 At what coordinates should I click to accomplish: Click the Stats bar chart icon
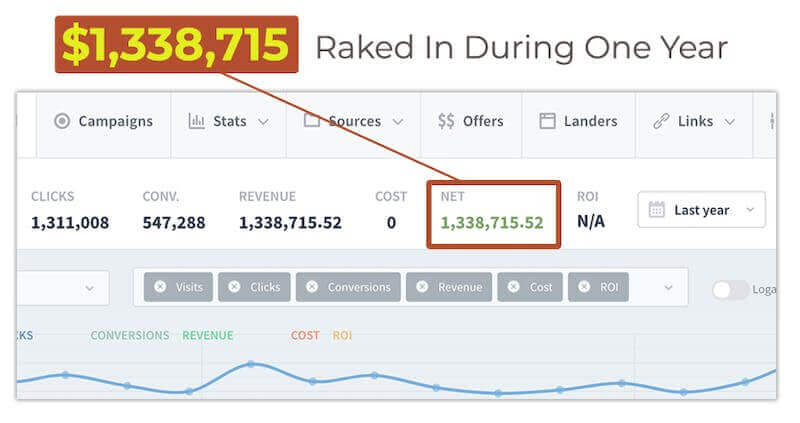196,121
